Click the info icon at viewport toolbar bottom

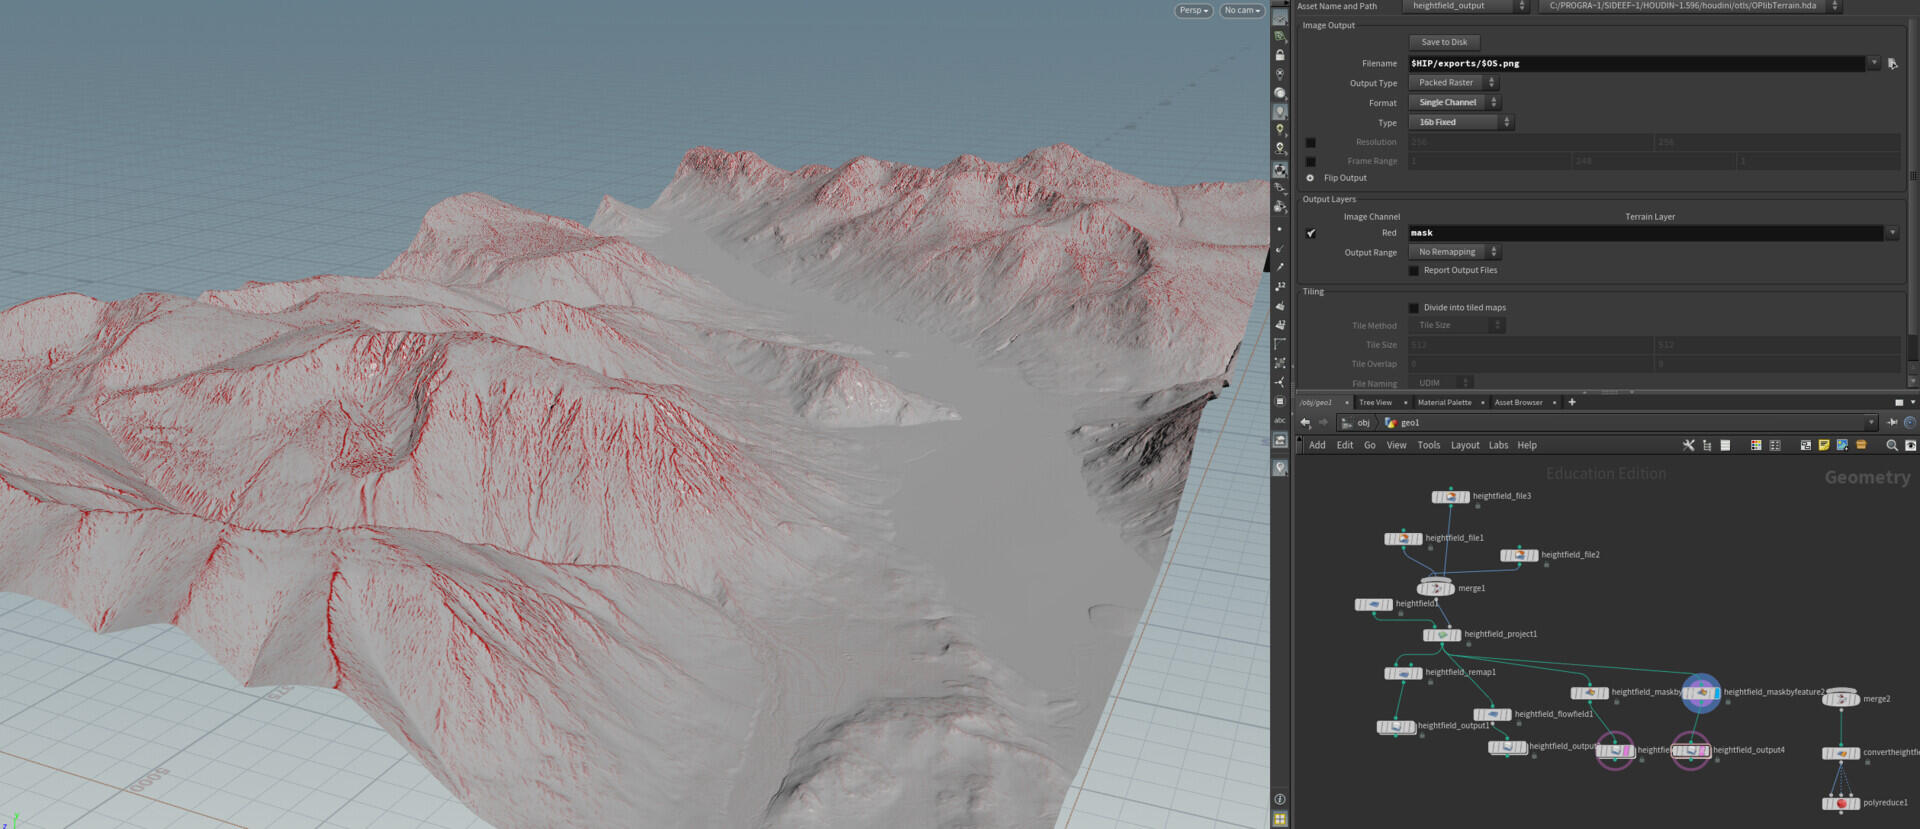(x=1279, y=799)
